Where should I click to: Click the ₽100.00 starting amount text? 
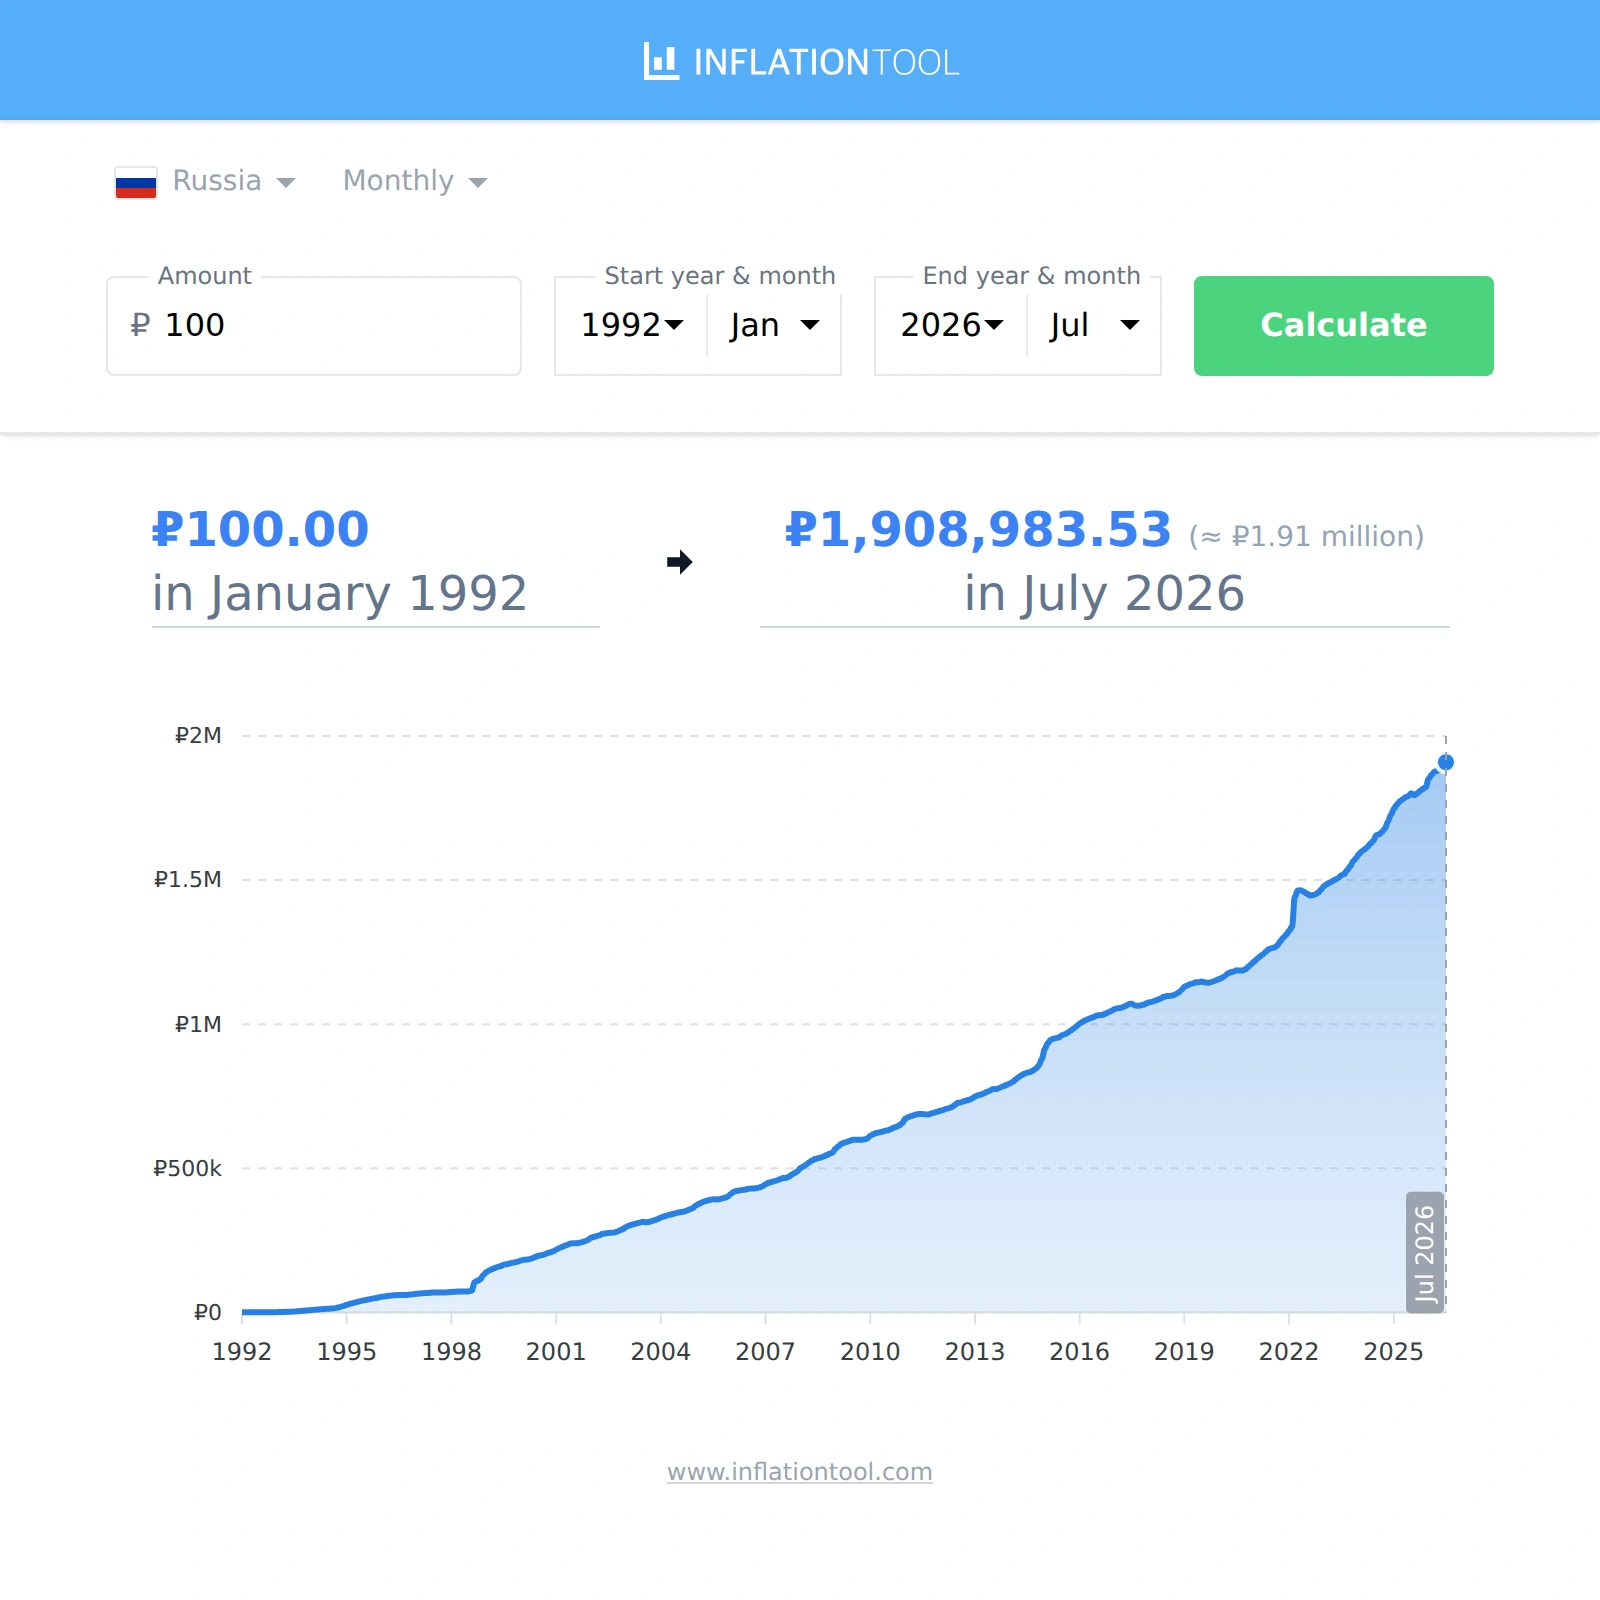point(260,529)
